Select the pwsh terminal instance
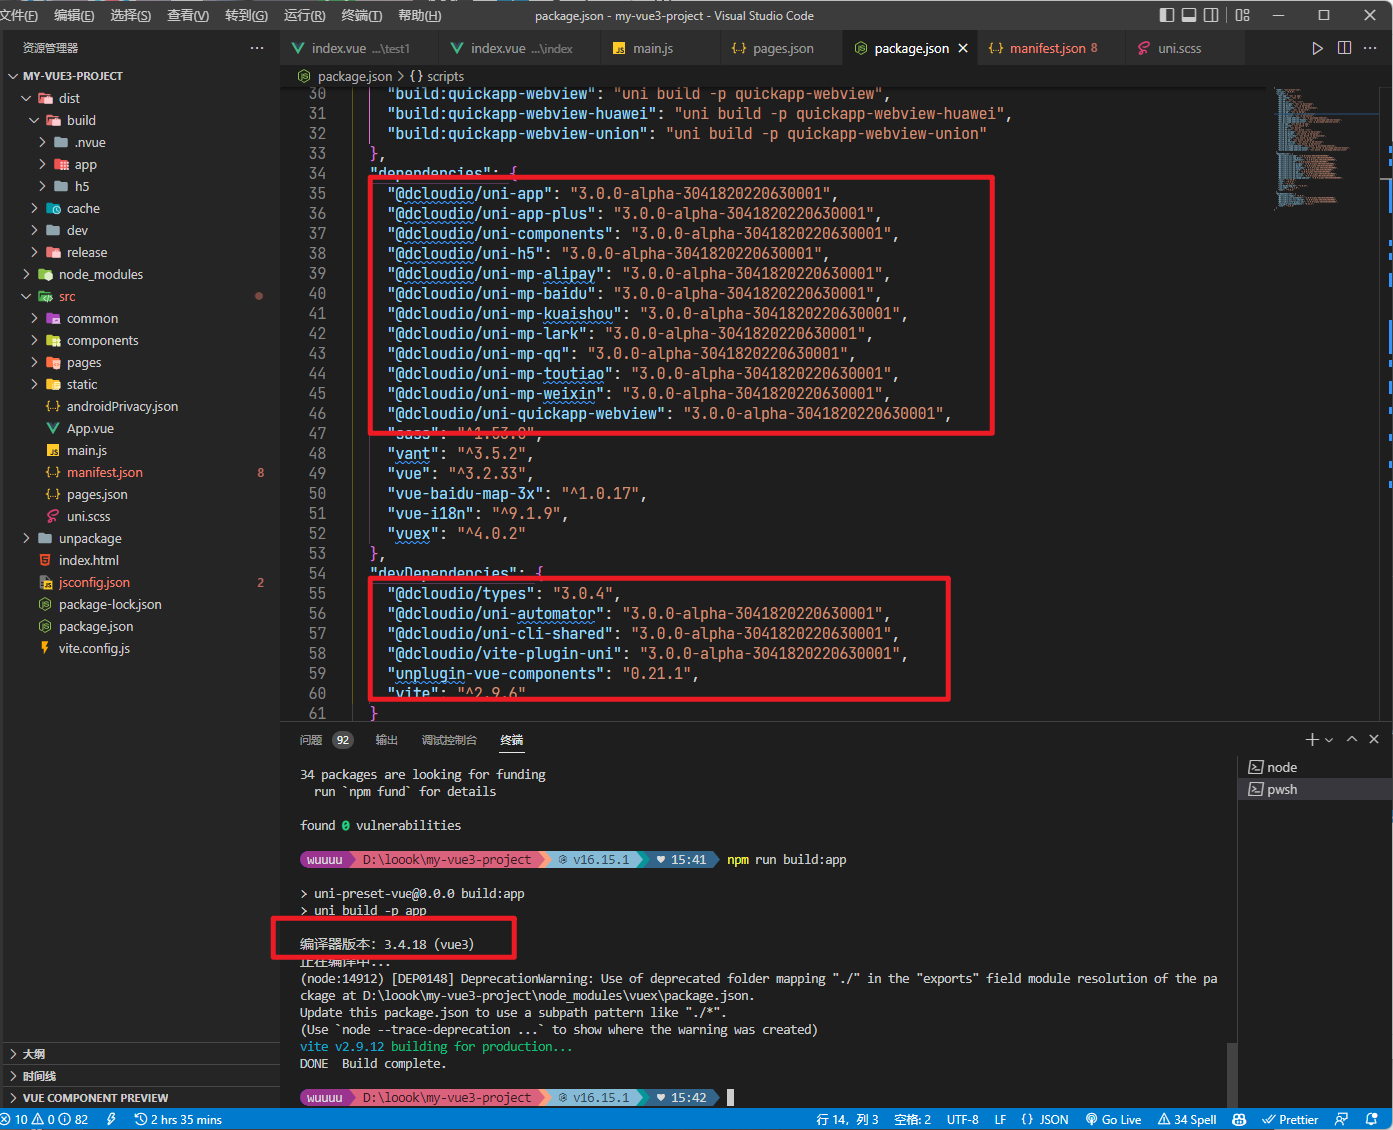1393x1130 pixels. click(1315, 789)
